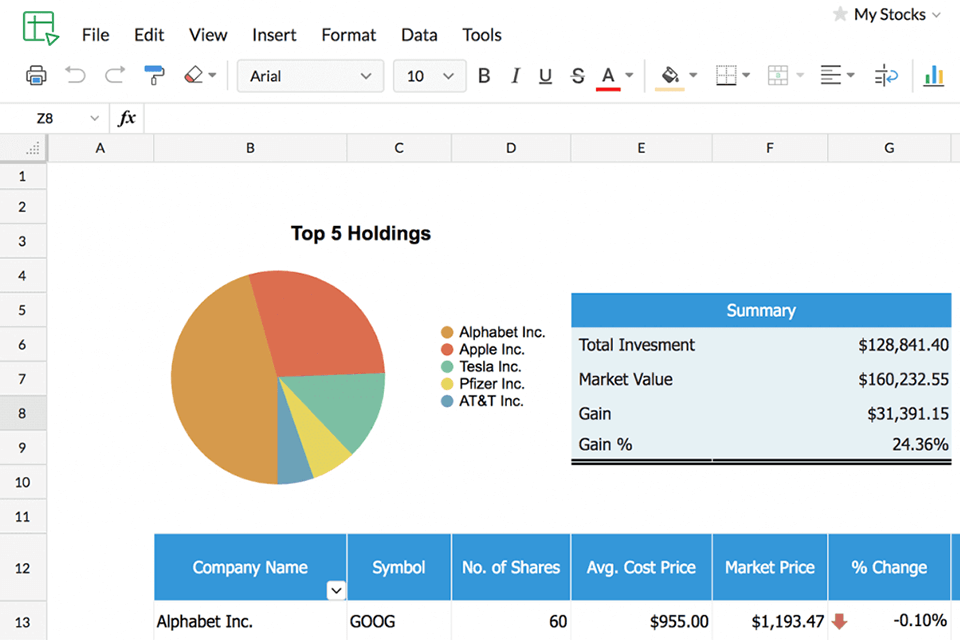
Task: Click the Pfizer Inc. legend entry
Action: tap(482, 384)
